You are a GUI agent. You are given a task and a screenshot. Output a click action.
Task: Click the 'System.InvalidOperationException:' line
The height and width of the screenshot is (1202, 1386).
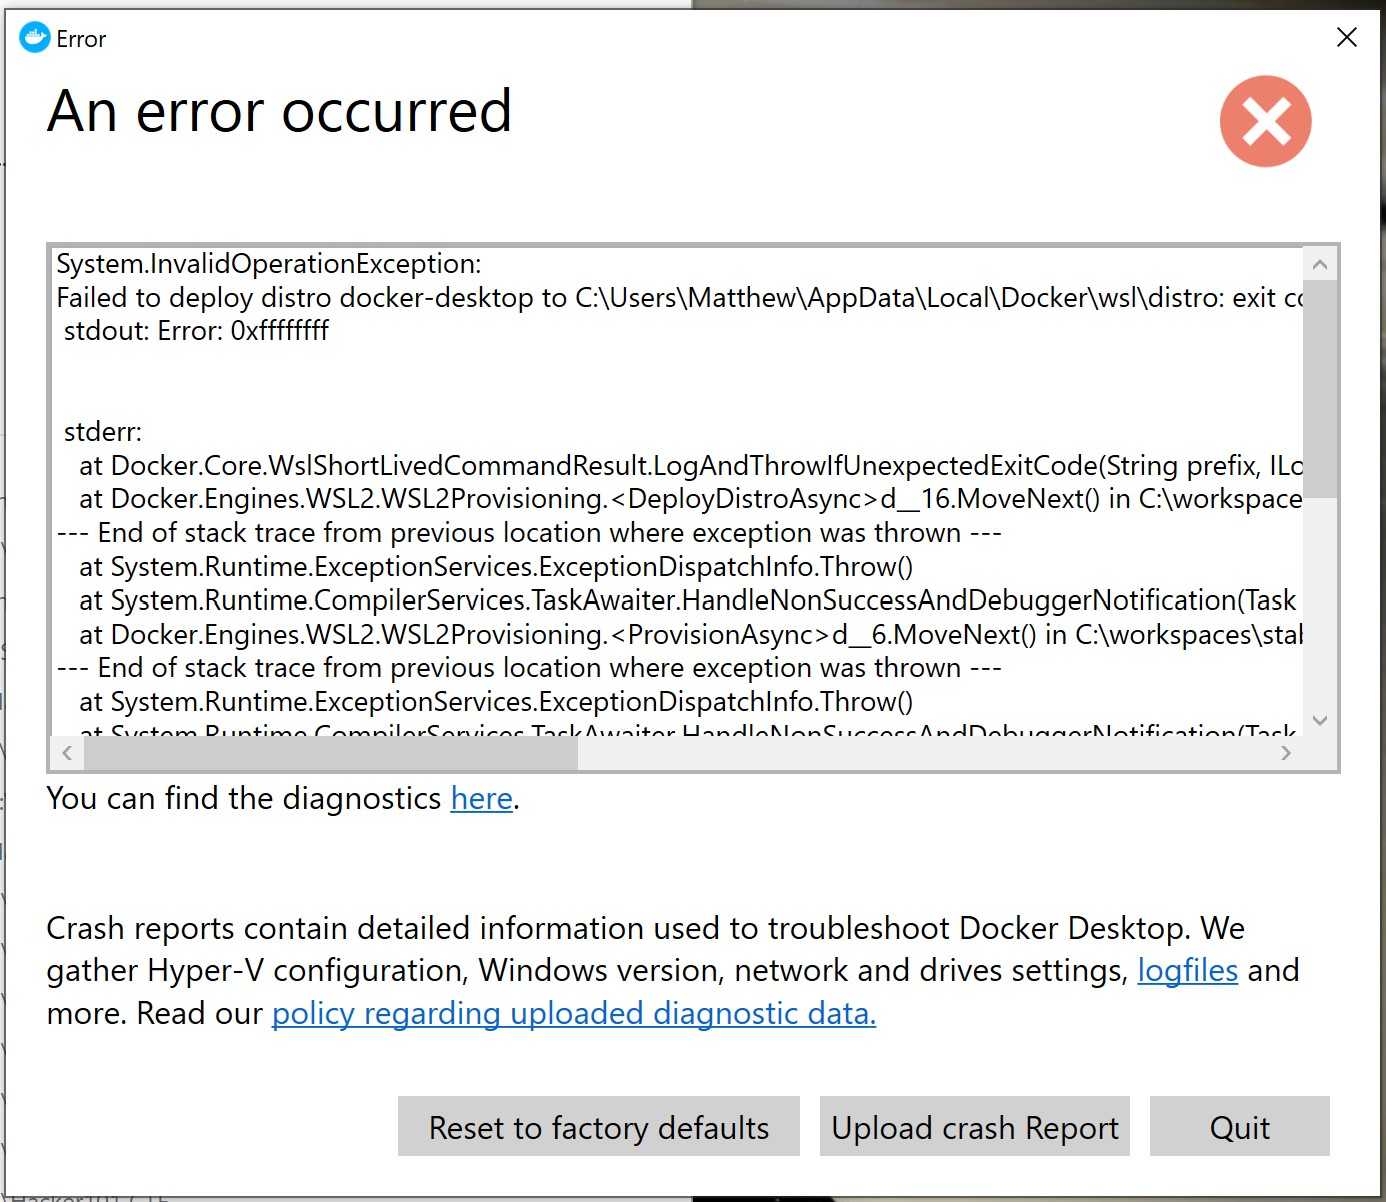(269, 264)
